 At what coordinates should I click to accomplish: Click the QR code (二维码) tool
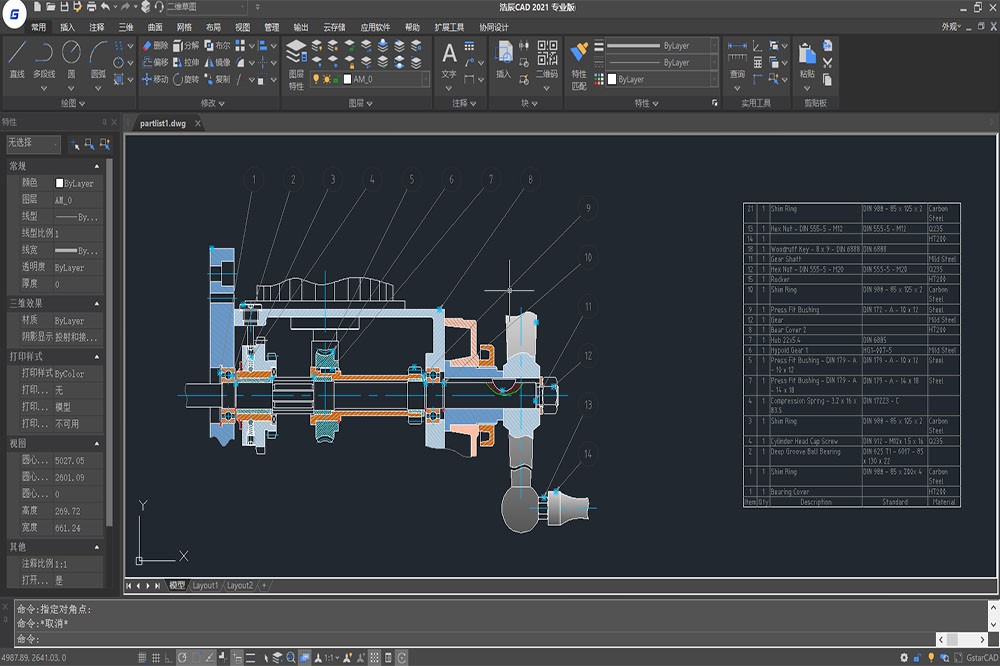click(547, 60)
